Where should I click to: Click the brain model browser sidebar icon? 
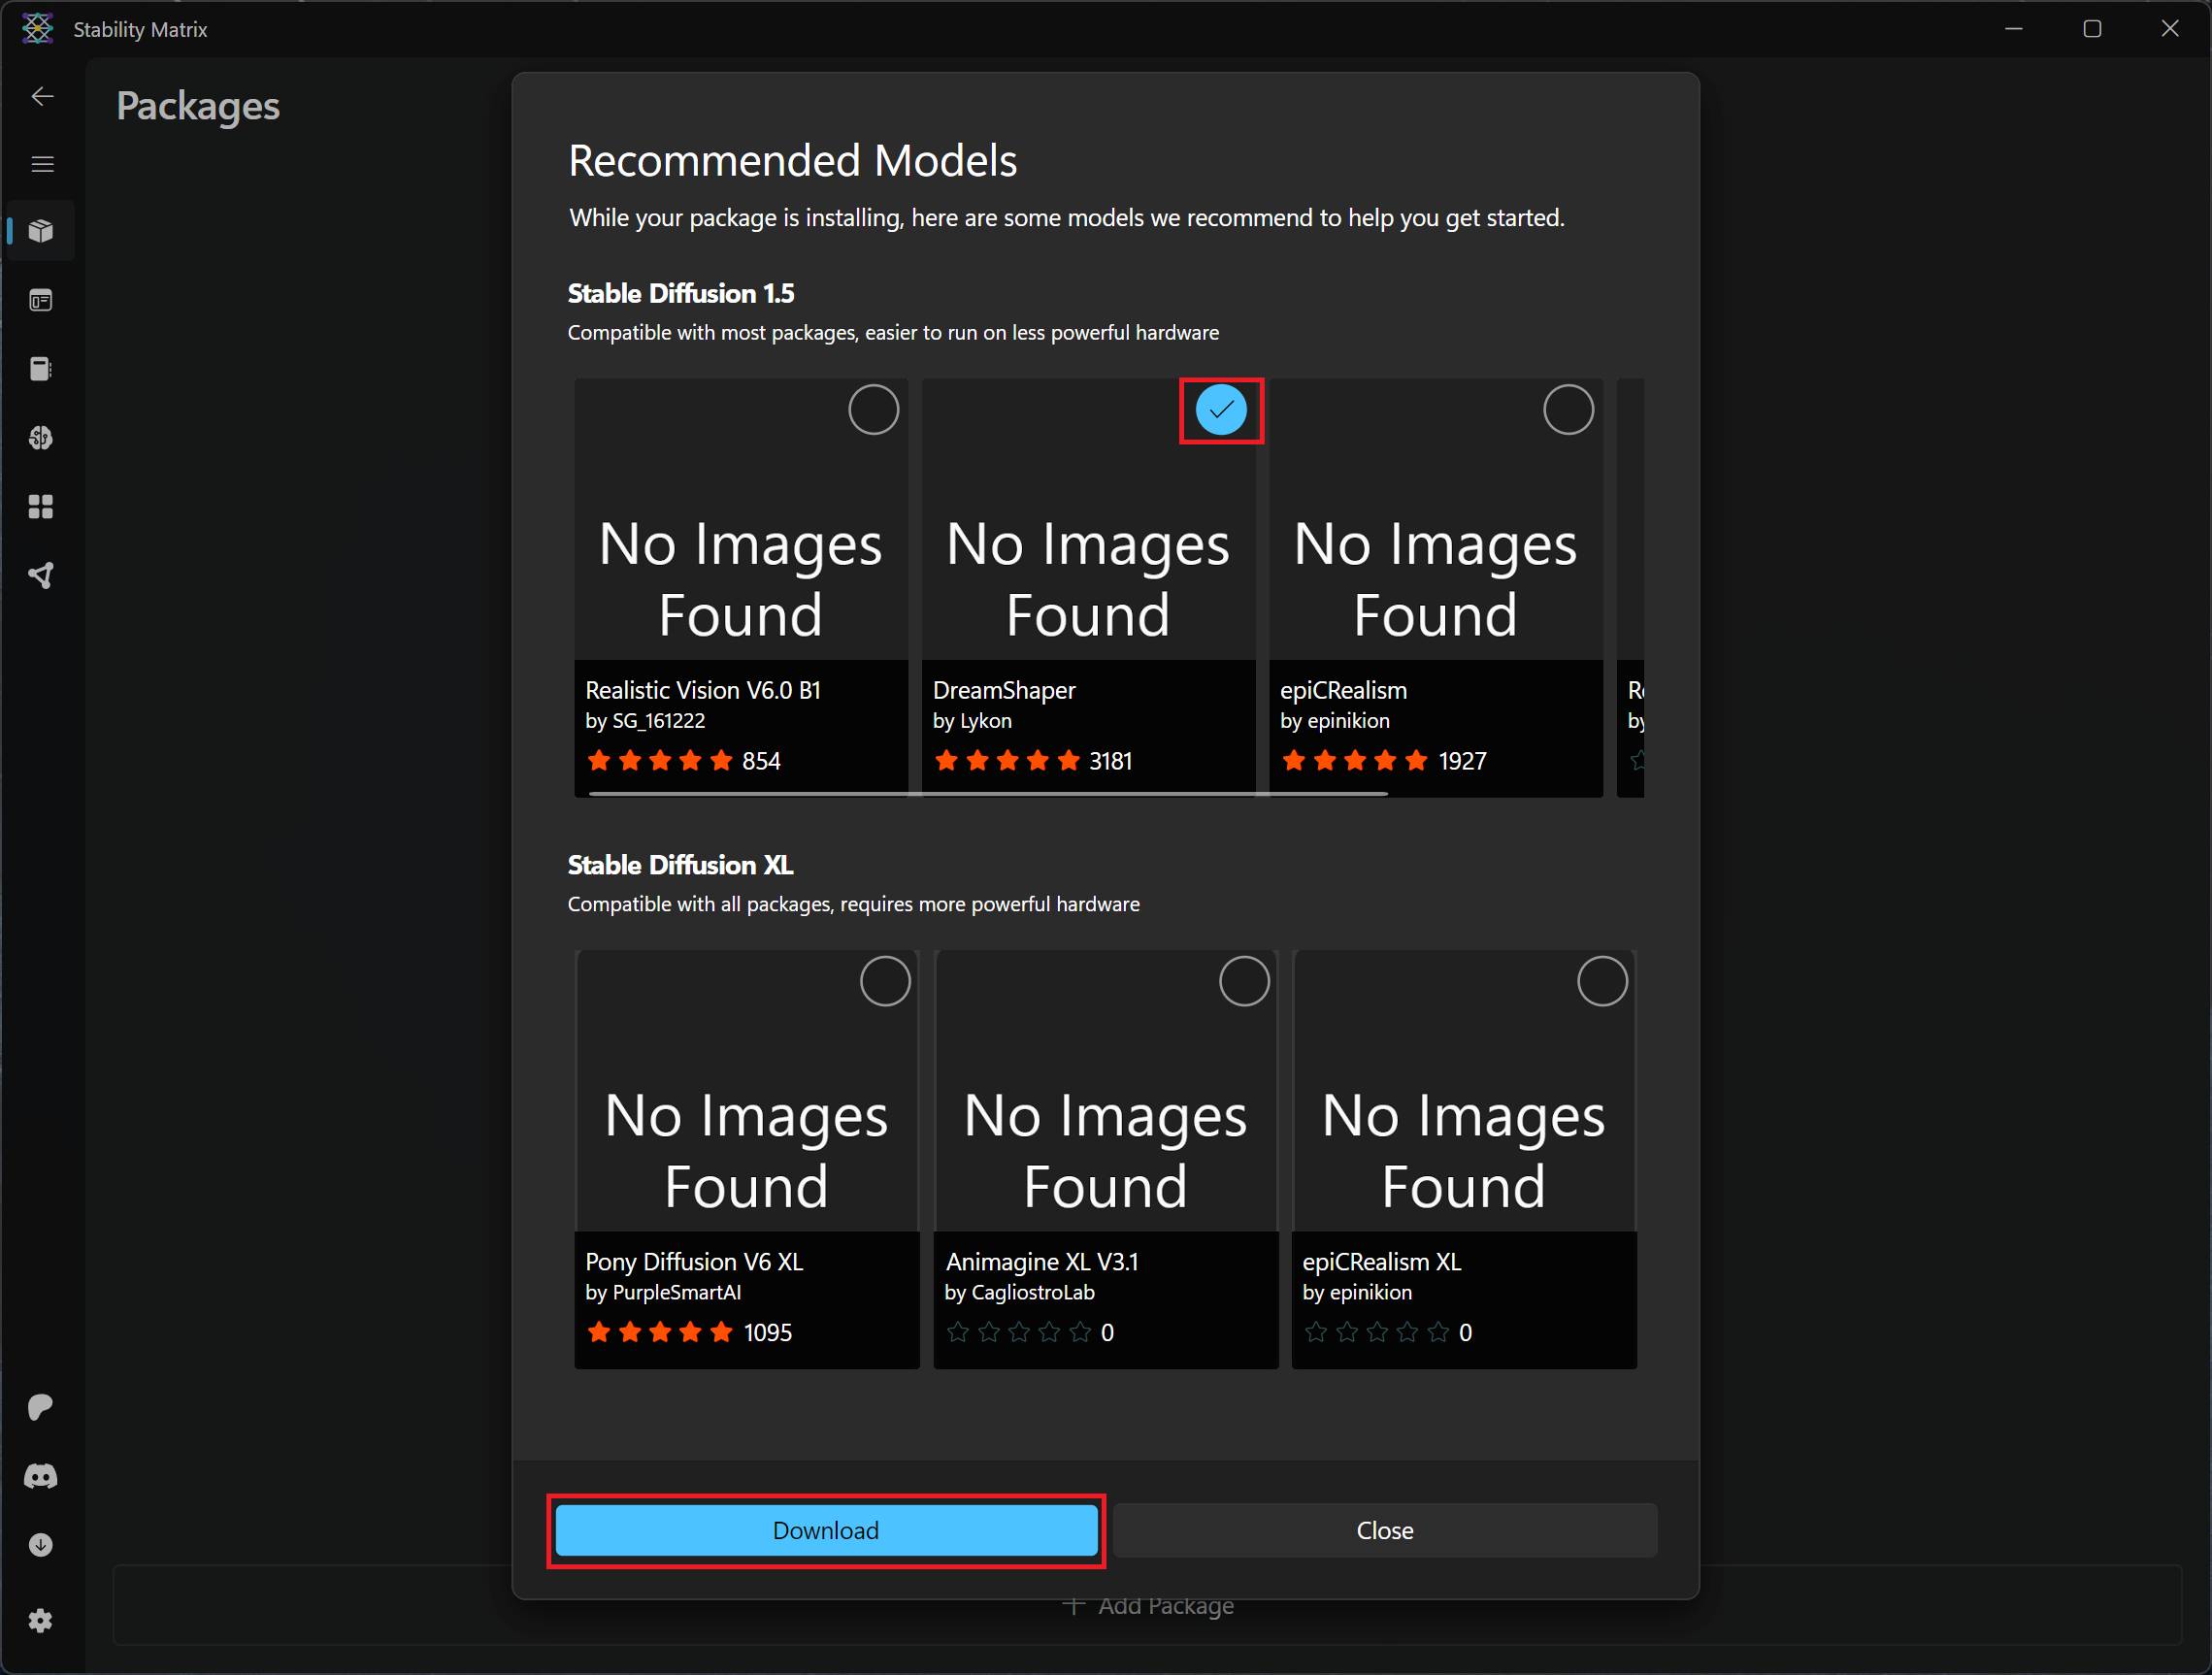[x=41, y=438]
